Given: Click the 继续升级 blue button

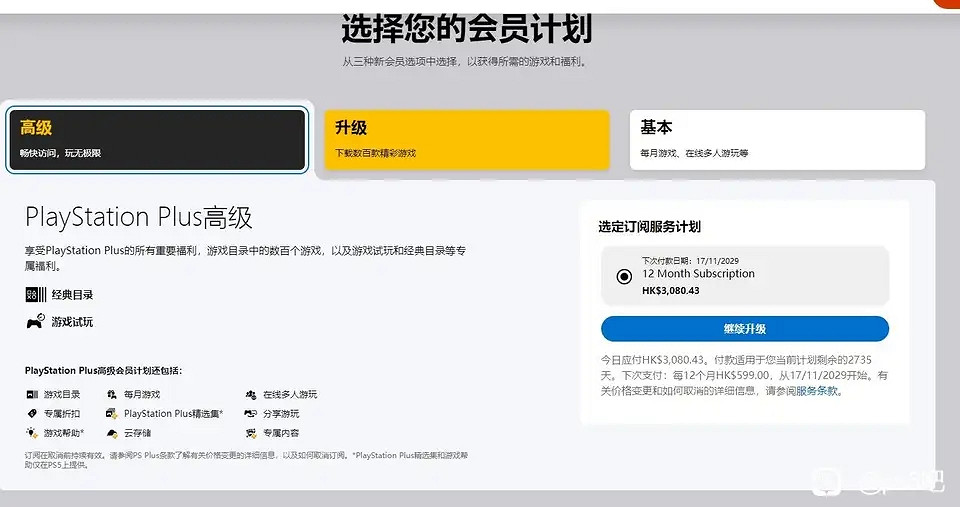Looking at the screenshot, I should tap(744, 329).
